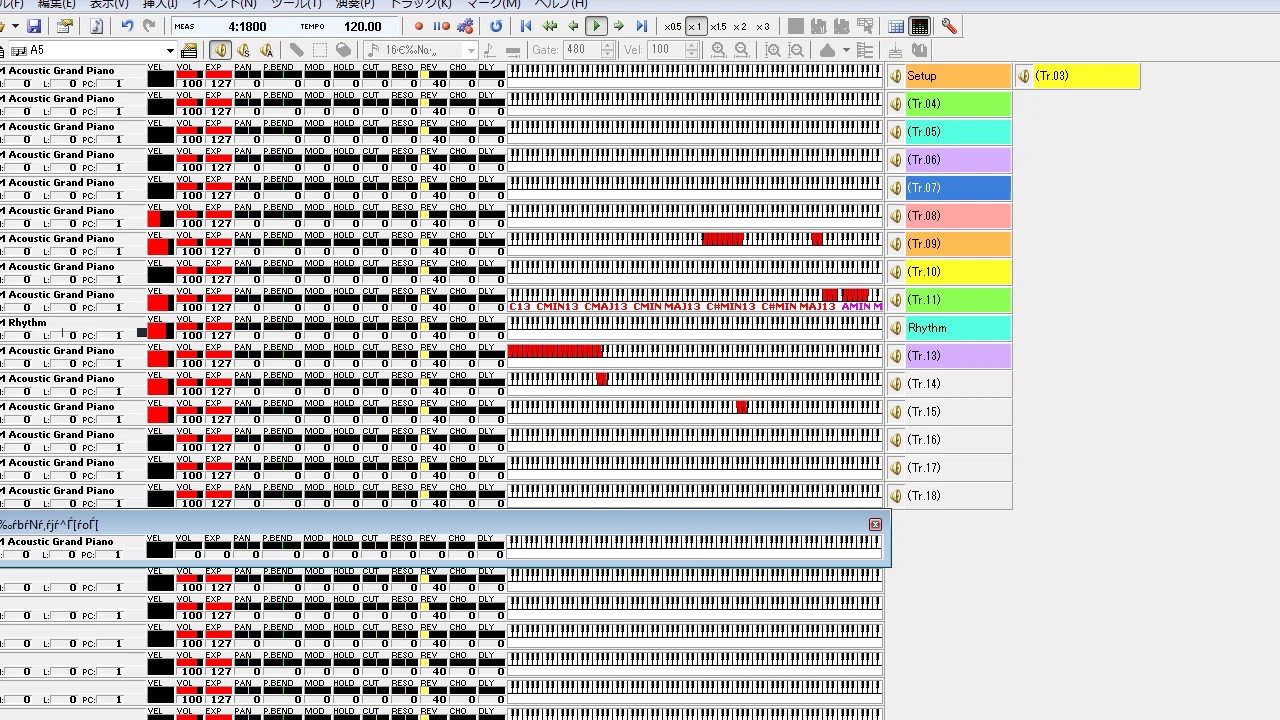Click the speaker mute mode icon in toolbar
Screen dimensions: 1280x720
(221, 50)
